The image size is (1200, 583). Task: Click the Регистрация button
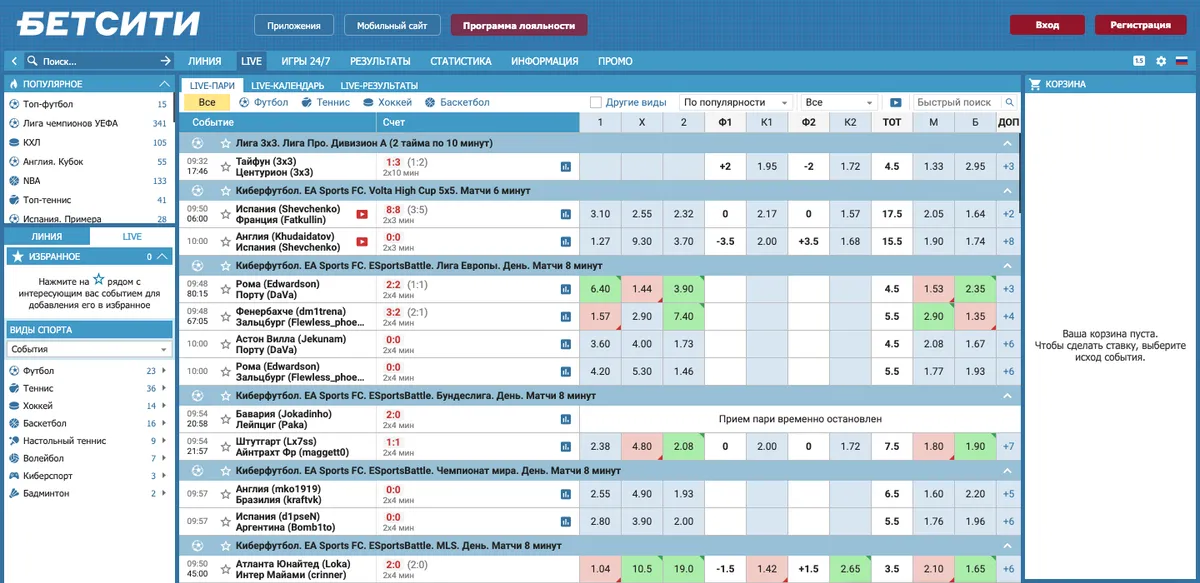pyautogui.click(x=1140, y=25)
